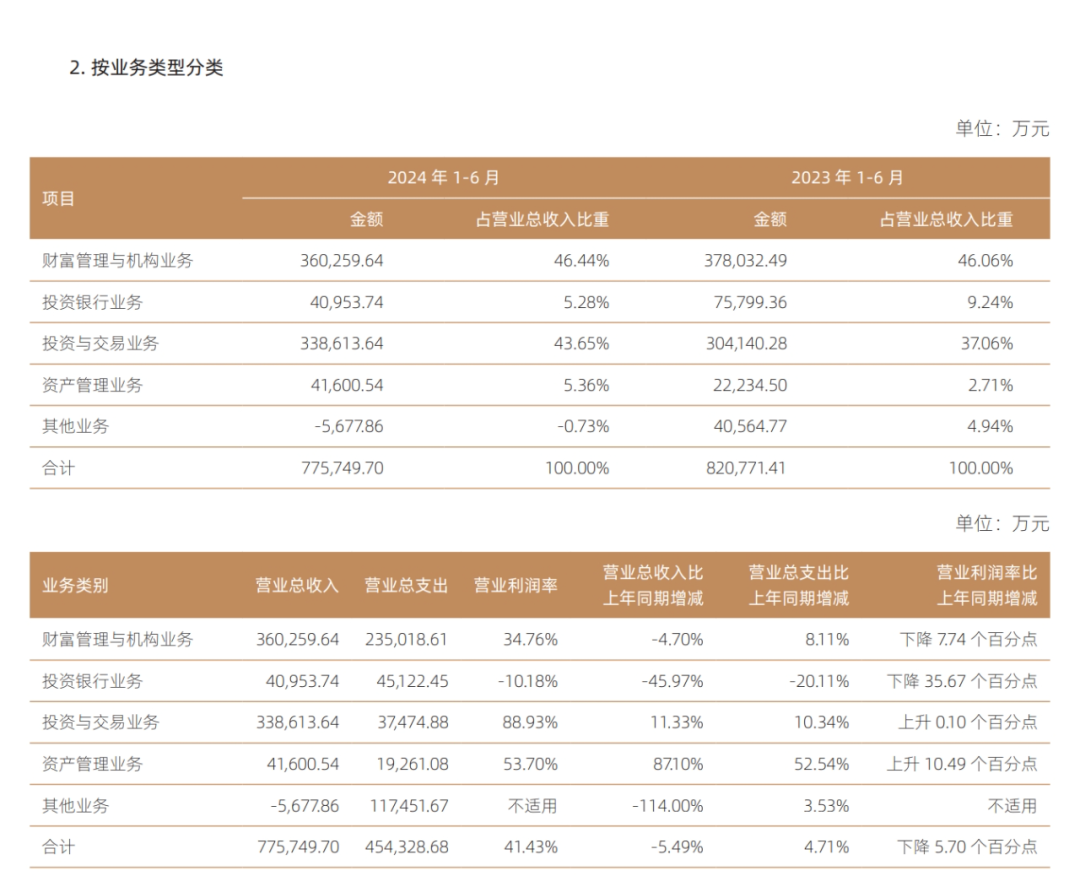Select the total expense 454,328.68
Image resolution: width=1080 pixels, height=887 pixels.
pos(406,847)
